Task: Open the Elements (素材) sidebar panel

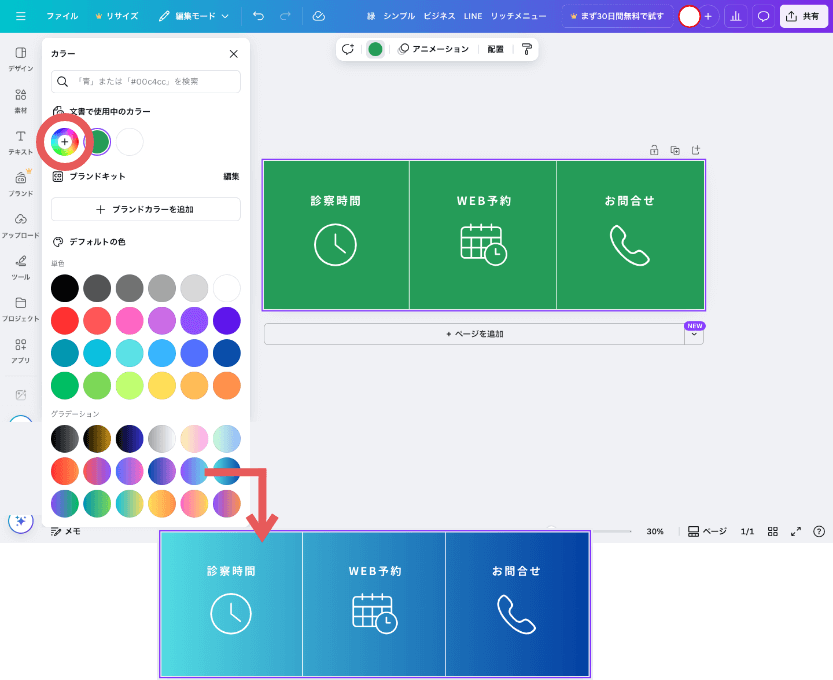Action: point(20,100)
